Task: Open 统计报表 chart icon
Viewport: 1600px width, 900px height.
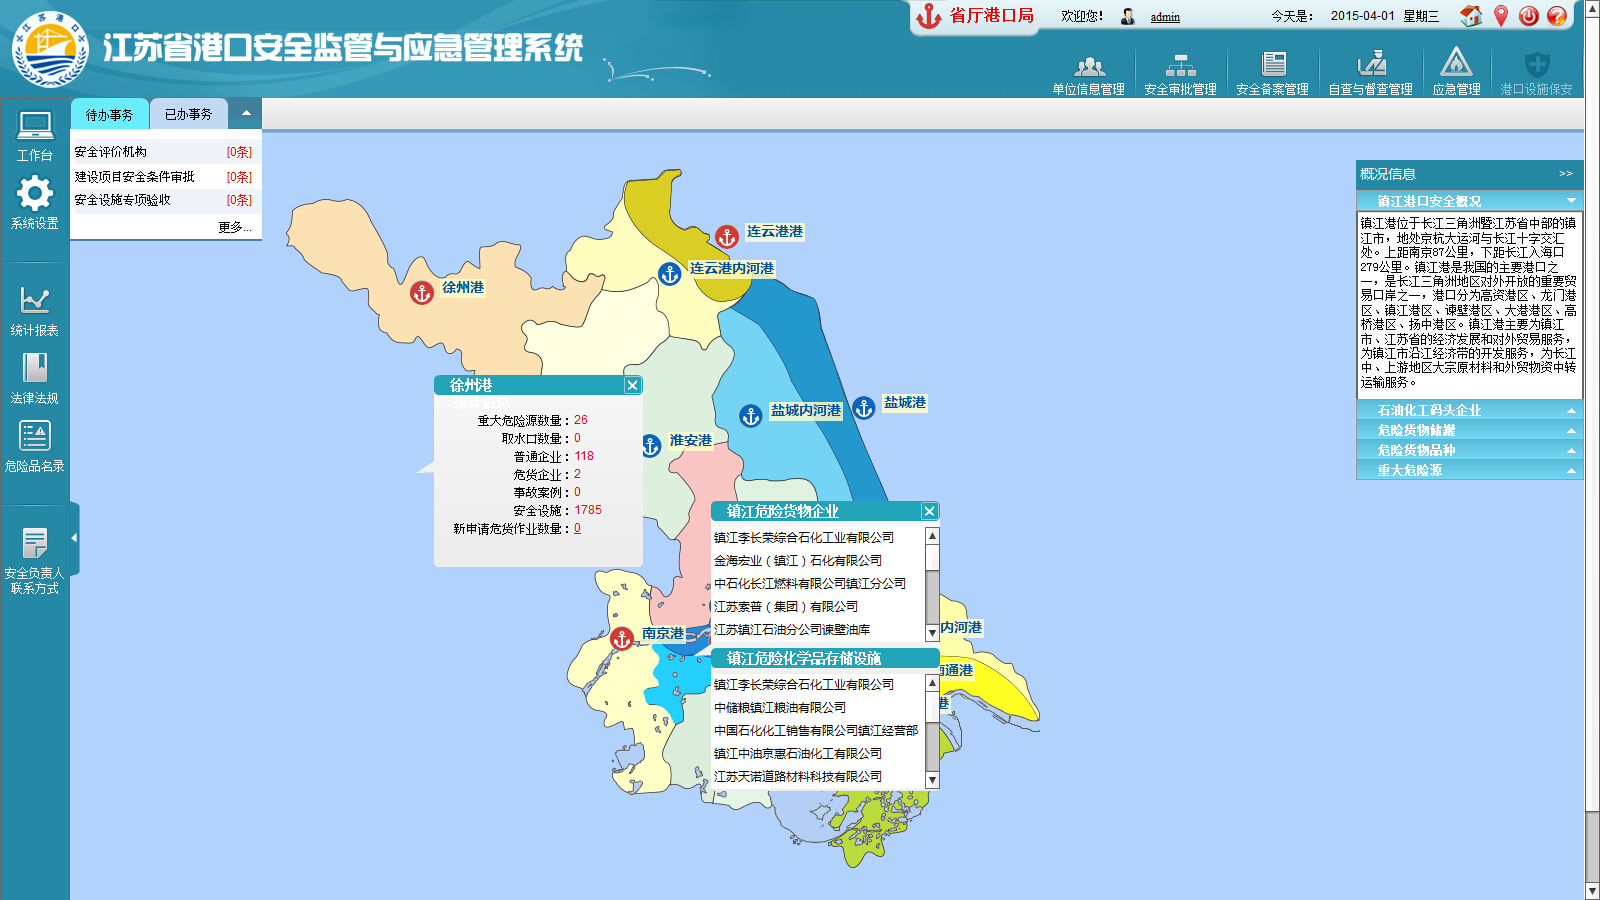Action: coord(35,301)
